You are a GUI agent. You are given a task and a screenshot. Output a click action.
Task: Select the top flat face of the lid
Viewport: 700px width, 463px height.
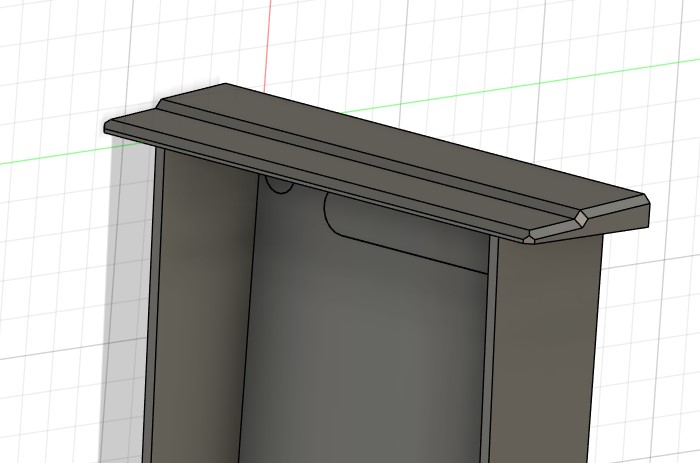[402, 145]
